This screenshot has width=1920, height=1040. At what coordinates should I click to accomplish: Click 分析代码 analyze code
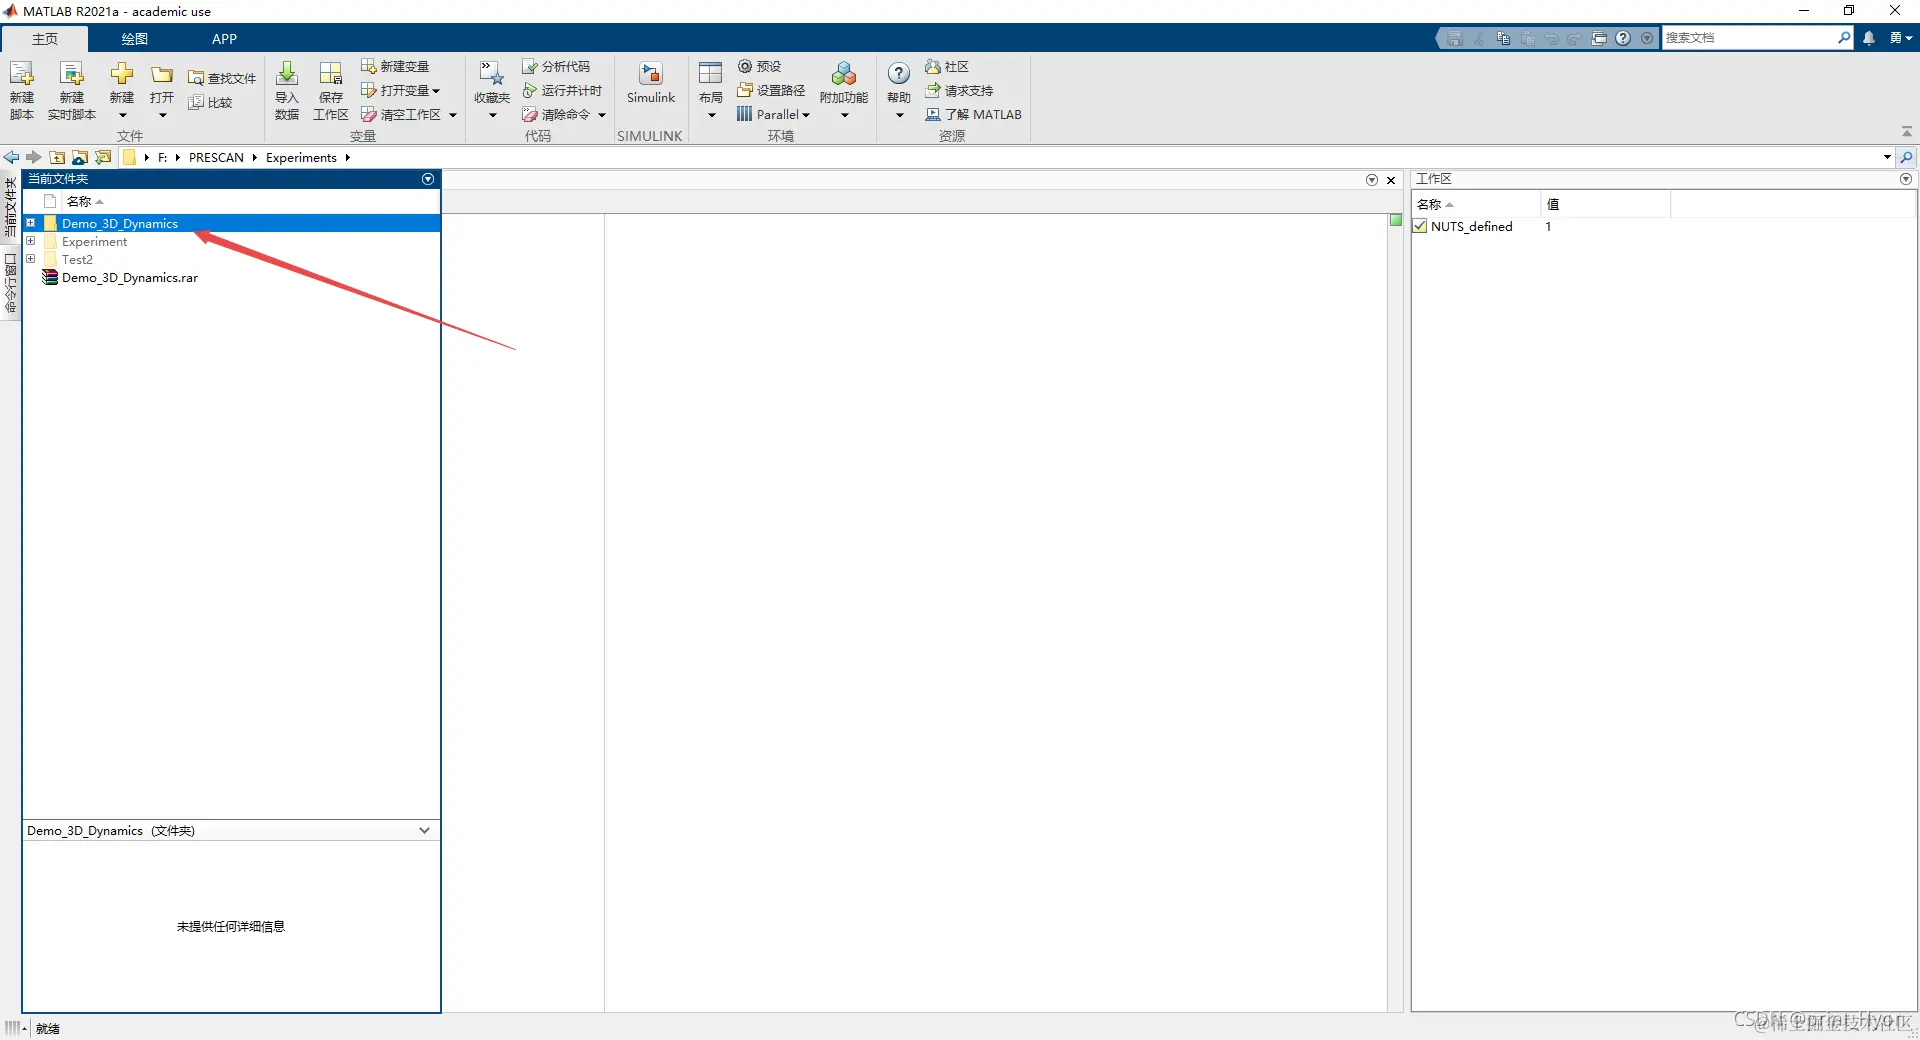coord(557,66)
